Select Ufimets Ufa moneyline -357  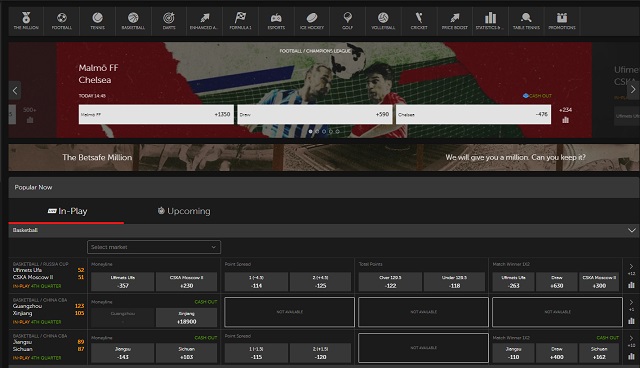pyautogui.click(x=123, y=282)
